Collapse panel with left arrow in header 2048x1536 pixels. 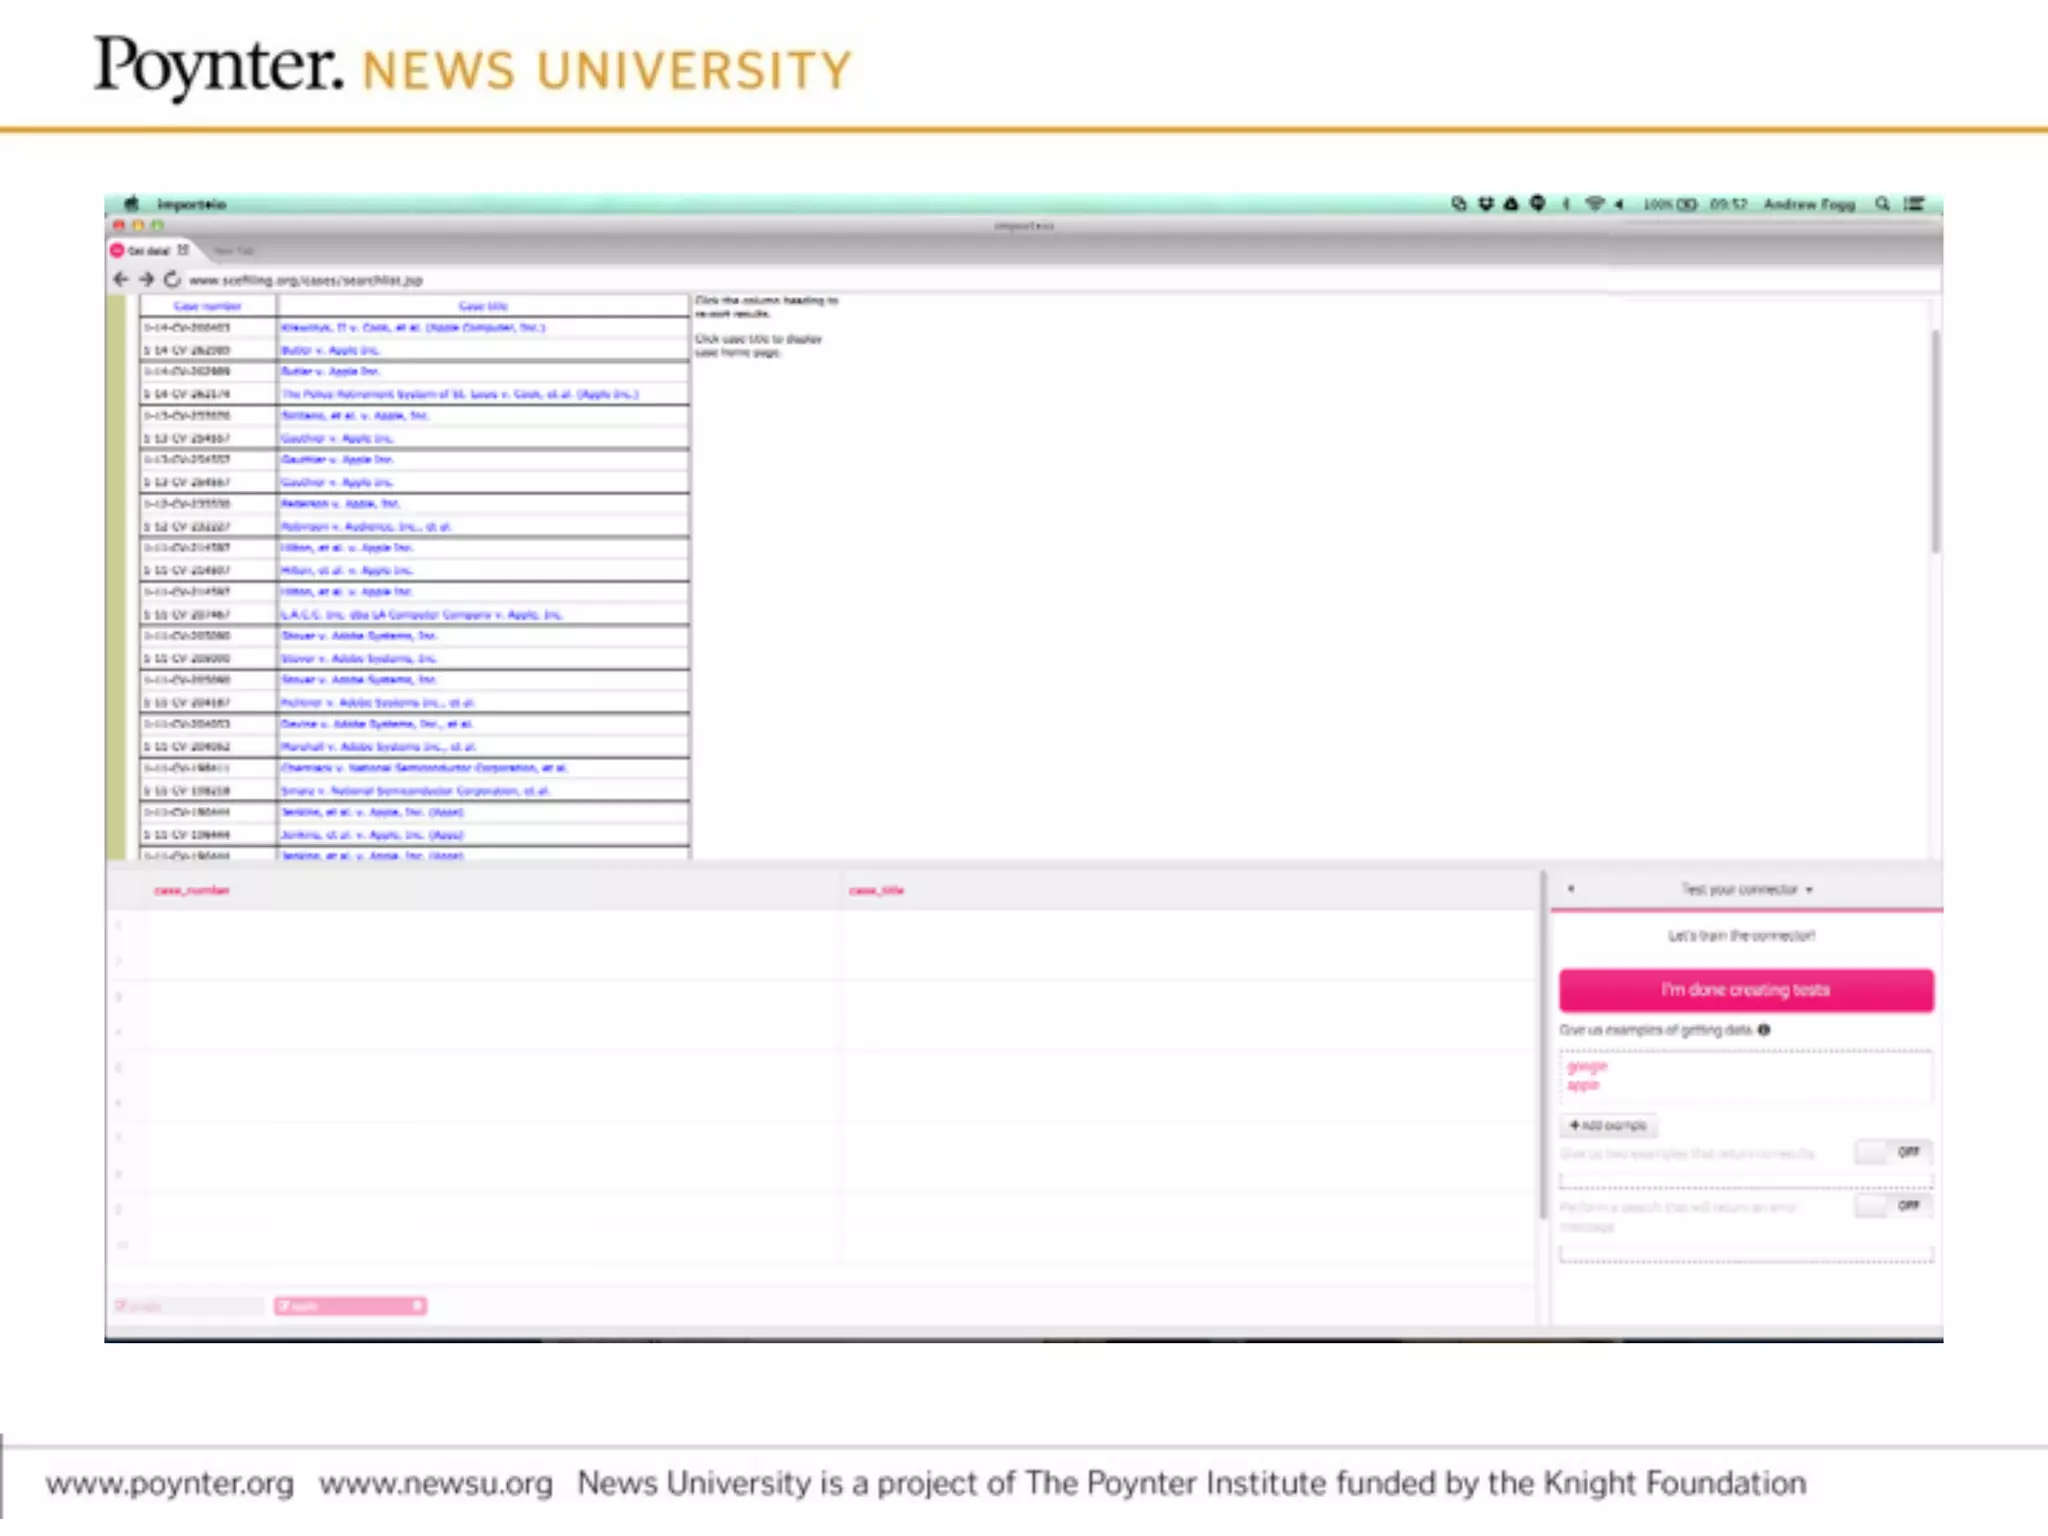1571,888
